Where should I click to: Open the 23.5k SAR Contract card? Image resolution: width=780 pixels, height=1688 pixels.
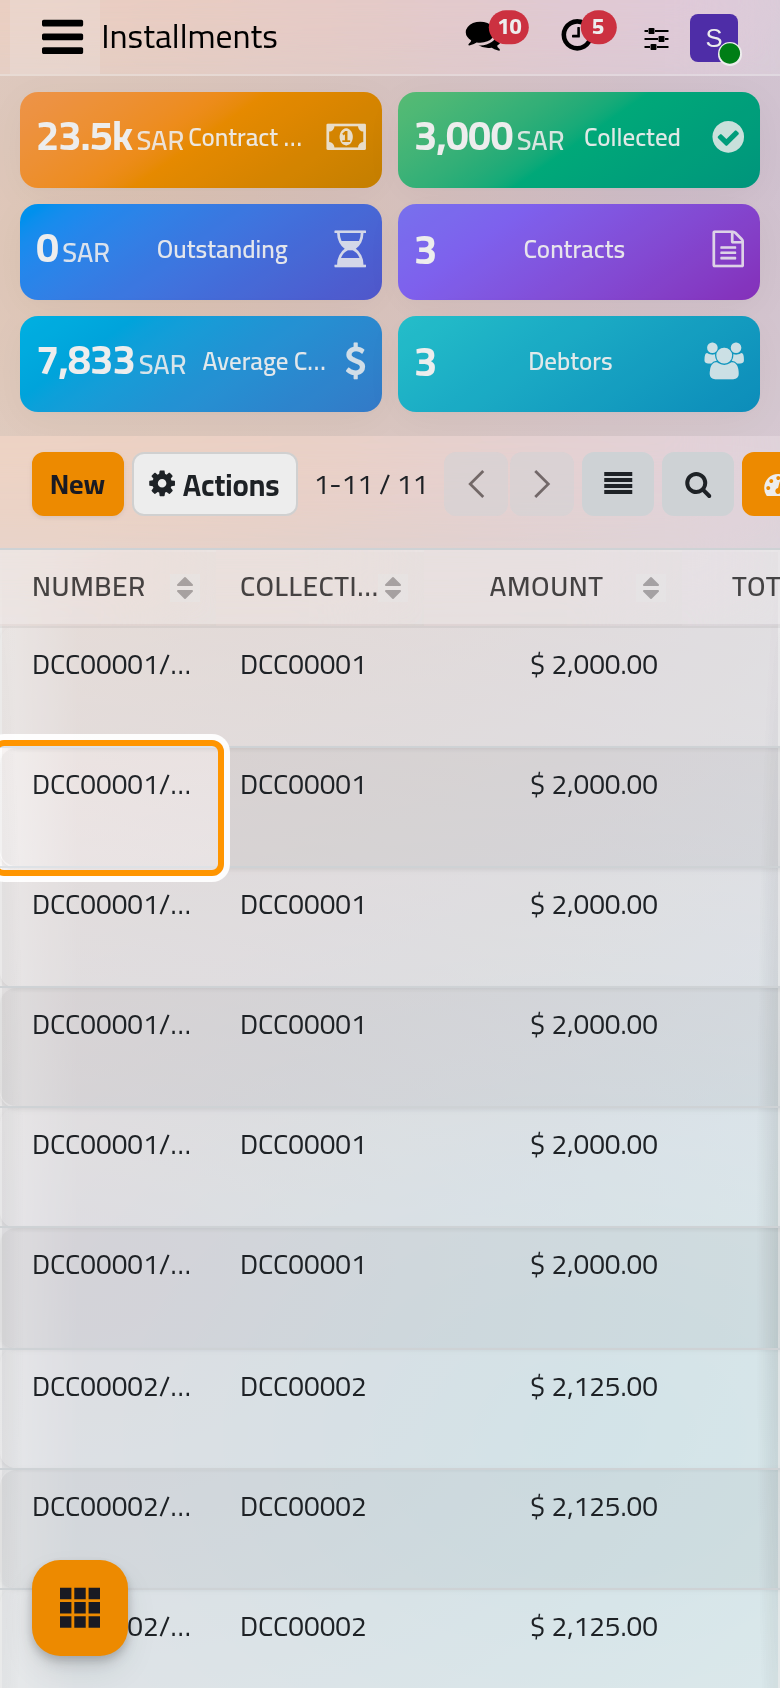point(201,140)
